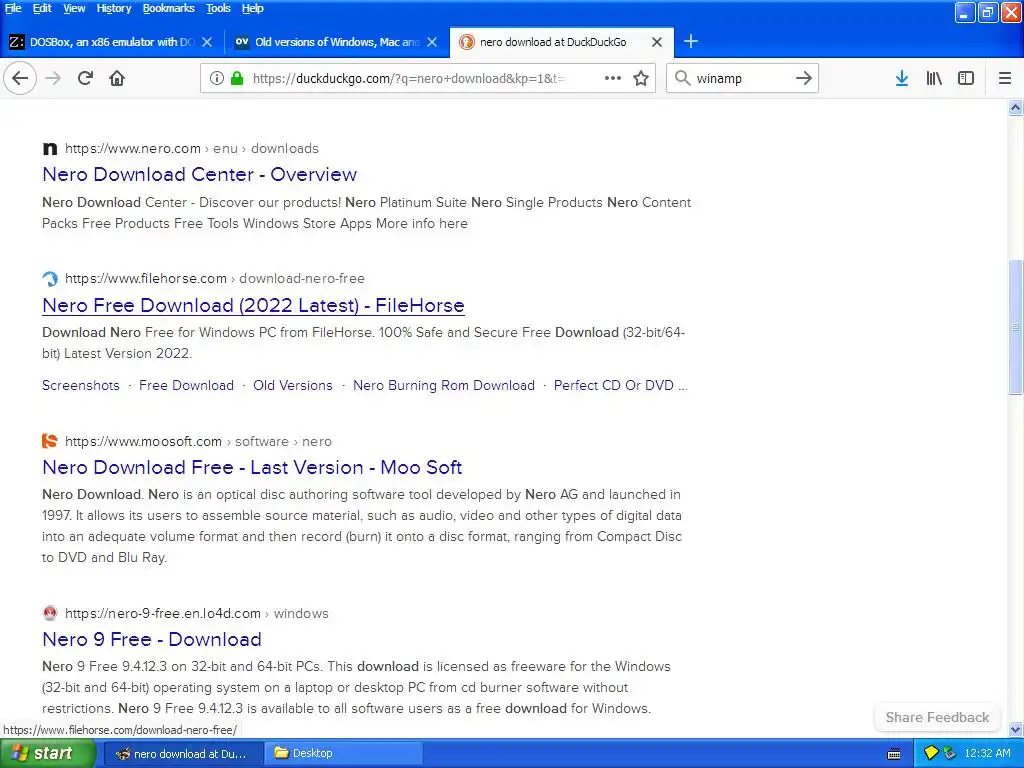Screen dimensions: 1024x768
Task: Click the FileHorse favicon in results
Action: coord(50,279)
